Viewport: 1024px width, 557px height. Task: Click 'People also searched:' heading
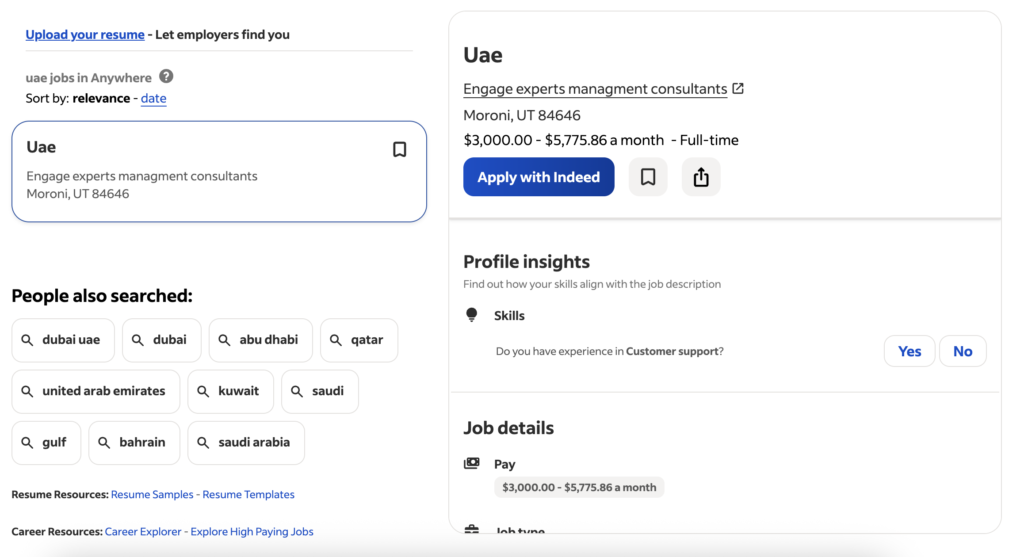(x=102, y=296)
